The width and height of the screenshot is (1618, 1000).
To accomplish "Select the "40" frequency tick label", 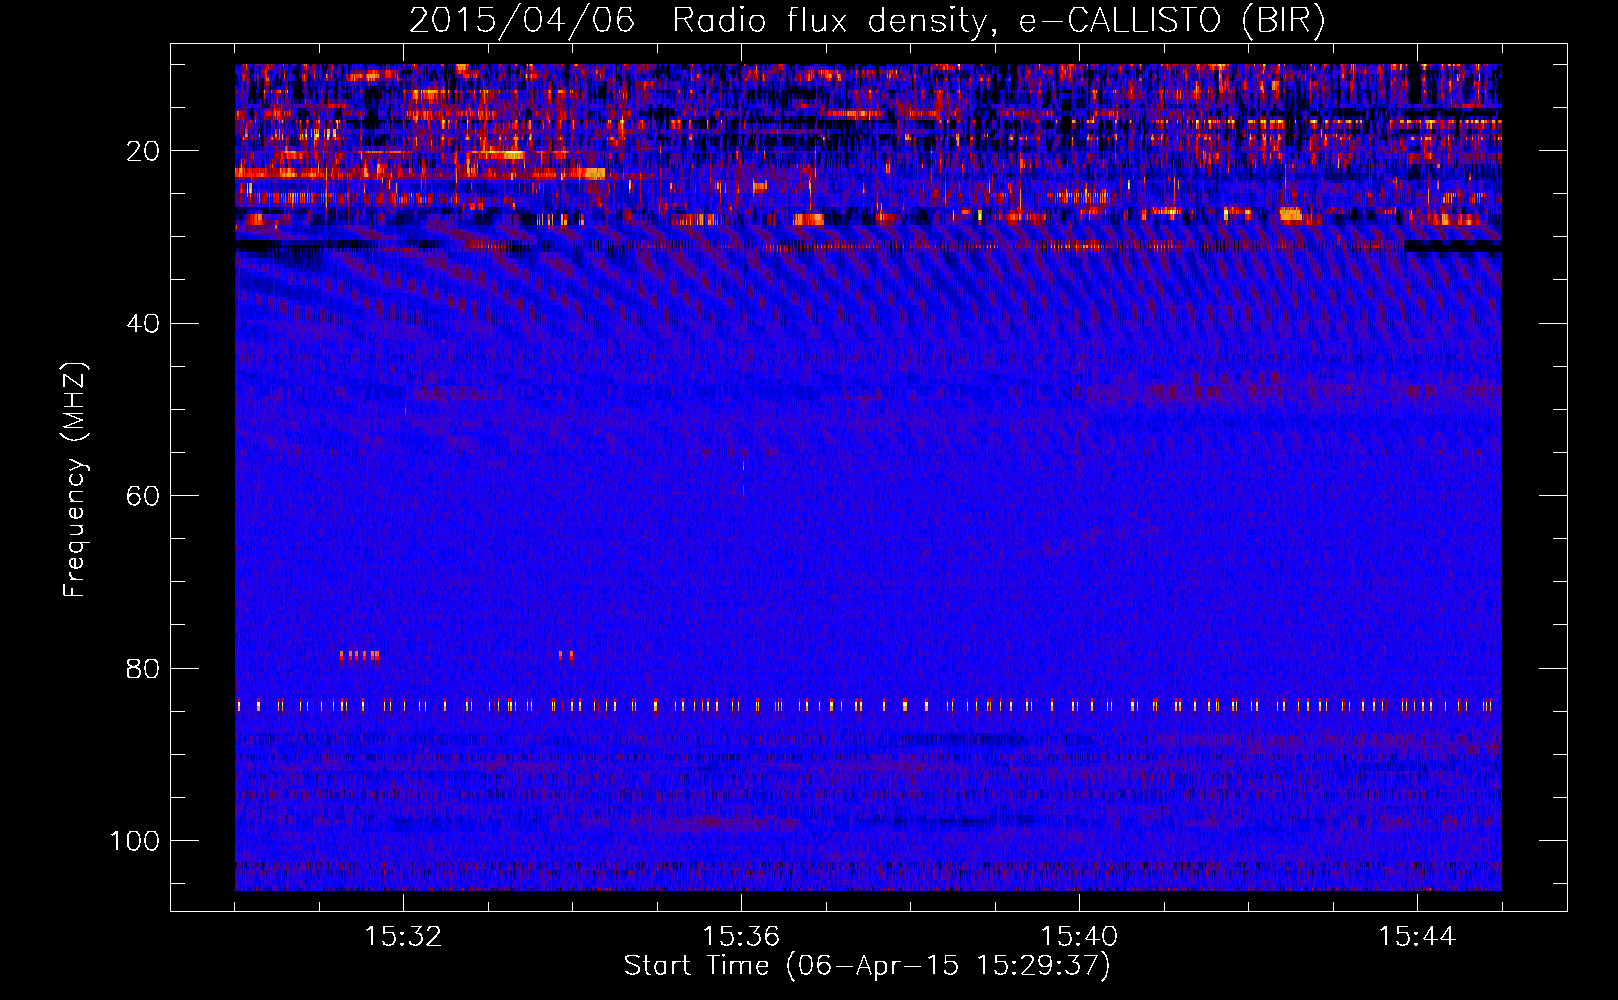I will coord(143,323).
